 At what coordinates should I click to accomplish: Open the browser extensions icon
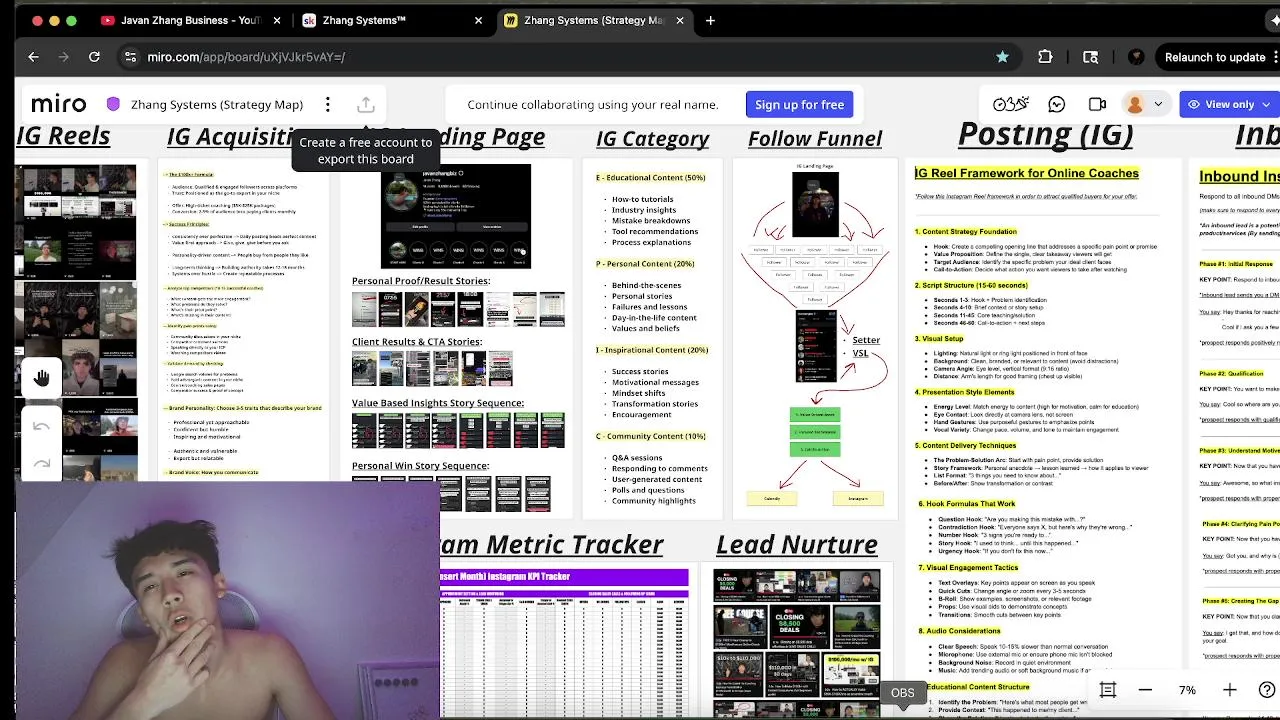click(1045, 57)
